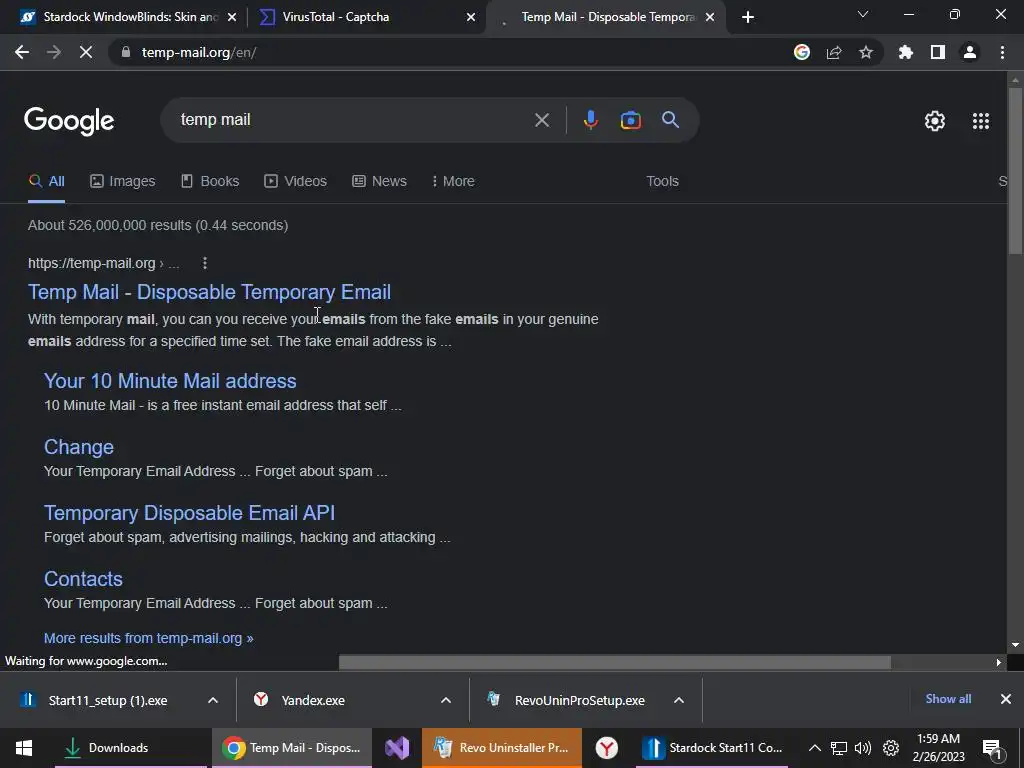The image size is (1024, 768).
Task: Expand Start11_setup (1).exe download options
Action: tap(213, 700)
